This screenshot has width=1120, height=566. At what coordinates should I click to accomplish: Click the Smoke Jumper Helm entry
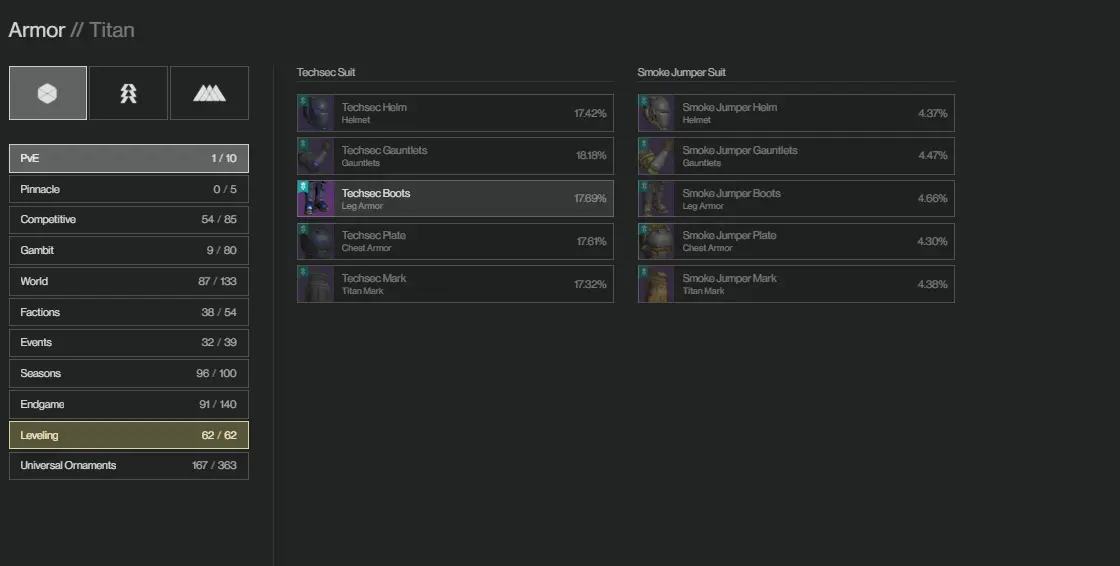(797, 113)
